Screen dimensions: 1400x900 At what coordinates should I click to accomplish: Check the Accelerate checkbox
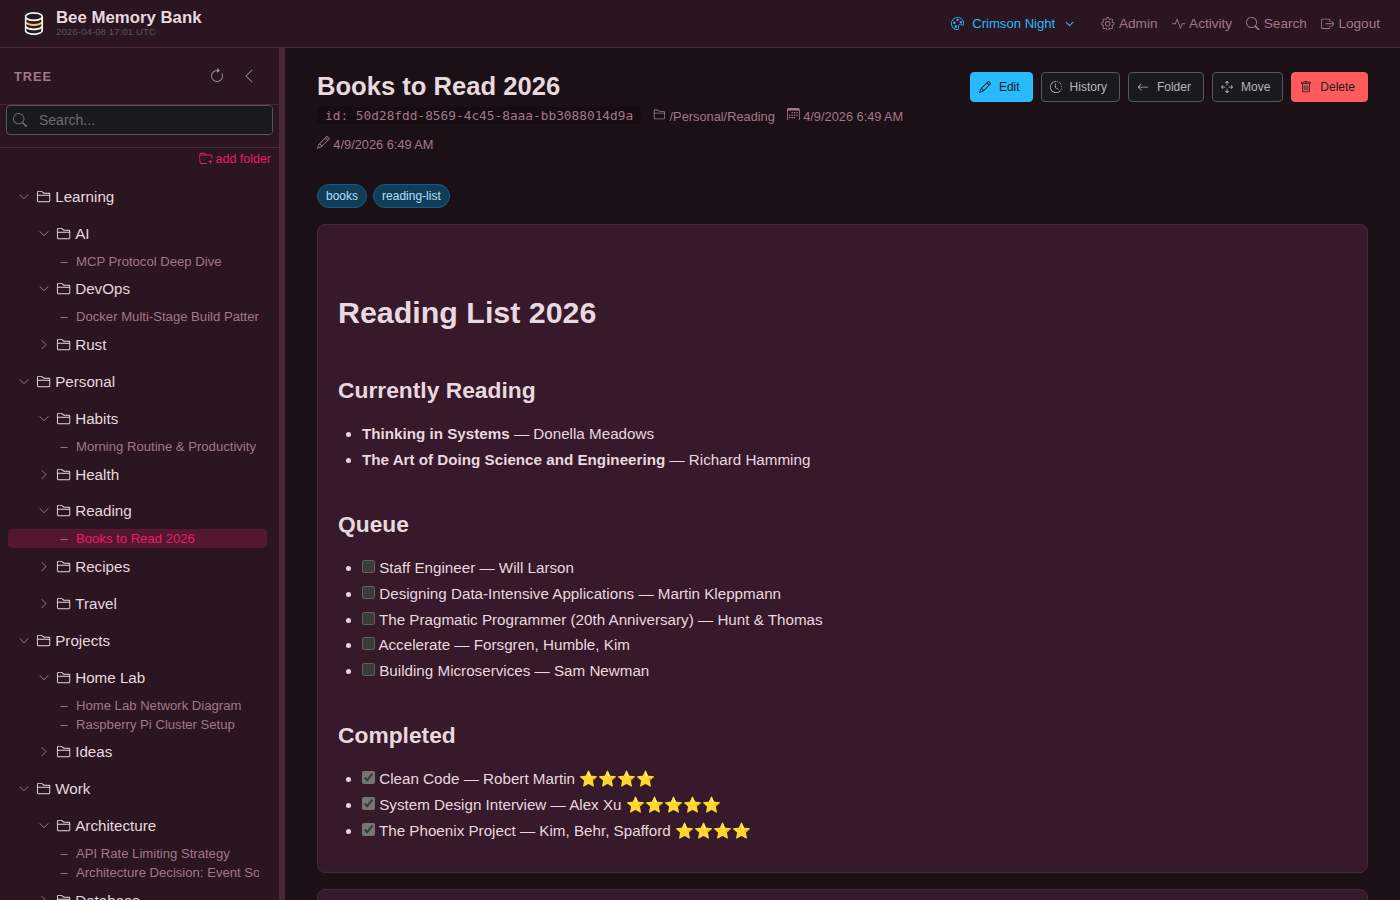(x=369, y=644)
